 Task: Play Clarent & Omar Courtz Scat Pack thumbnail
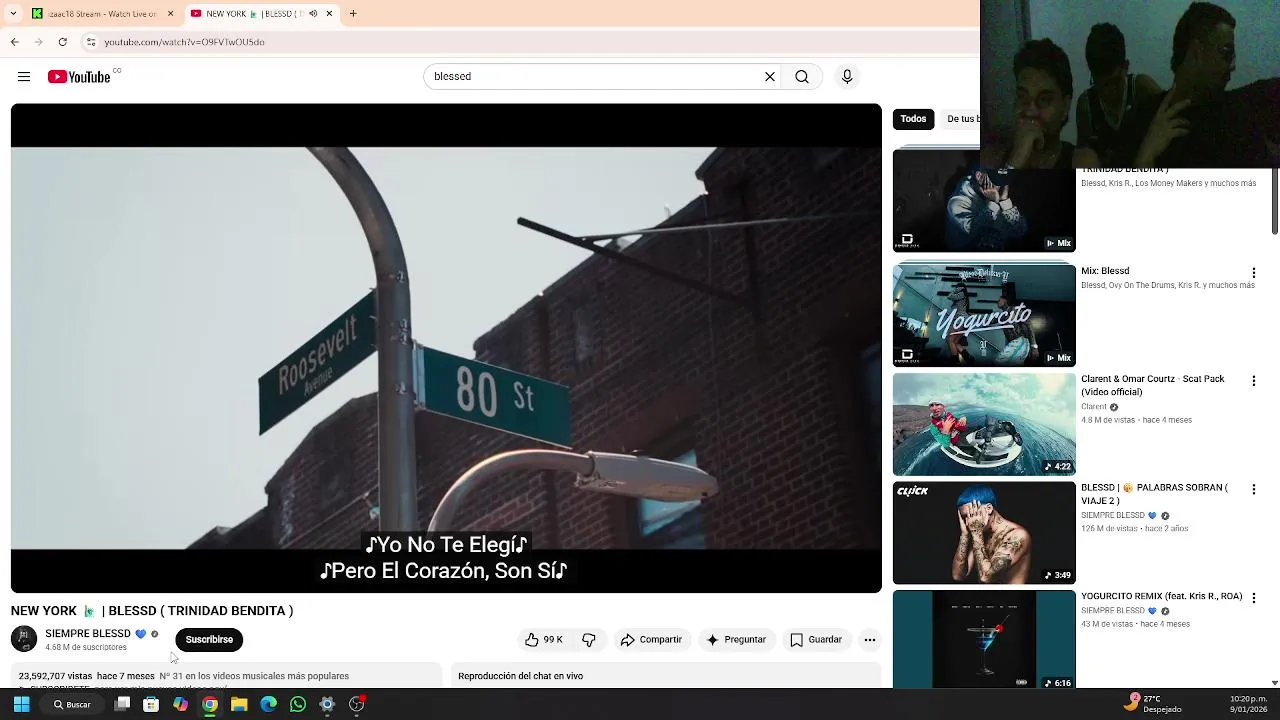(984, 424)
